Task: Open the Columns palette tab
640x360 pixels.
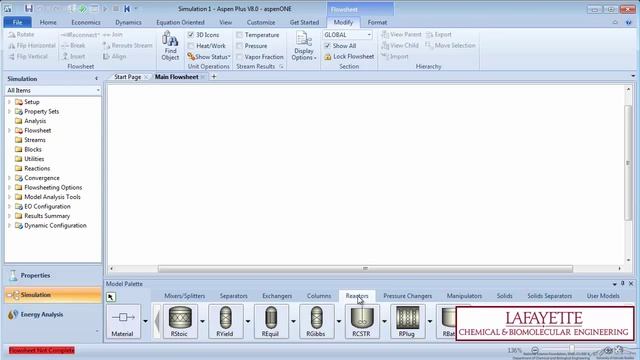Action: point(319,296)
